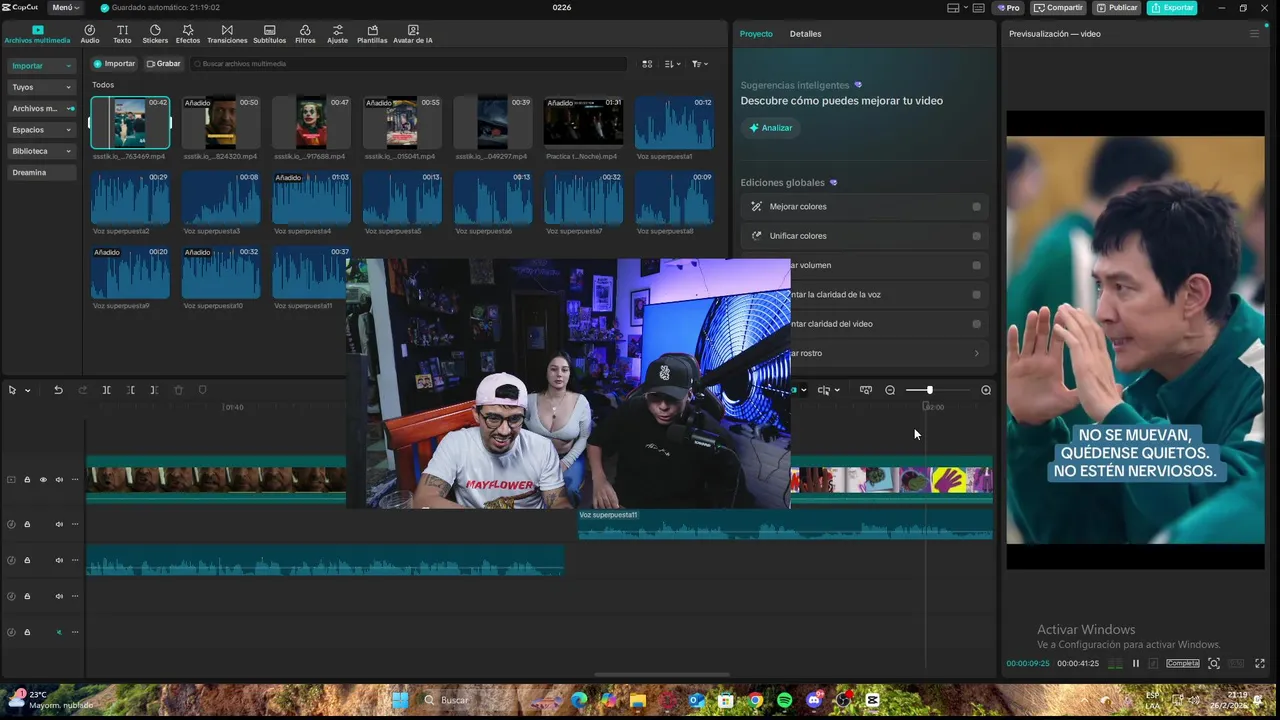Click the preview zoom focus icon
This screenshot has height=720, width=1280.
[1213, 663]
